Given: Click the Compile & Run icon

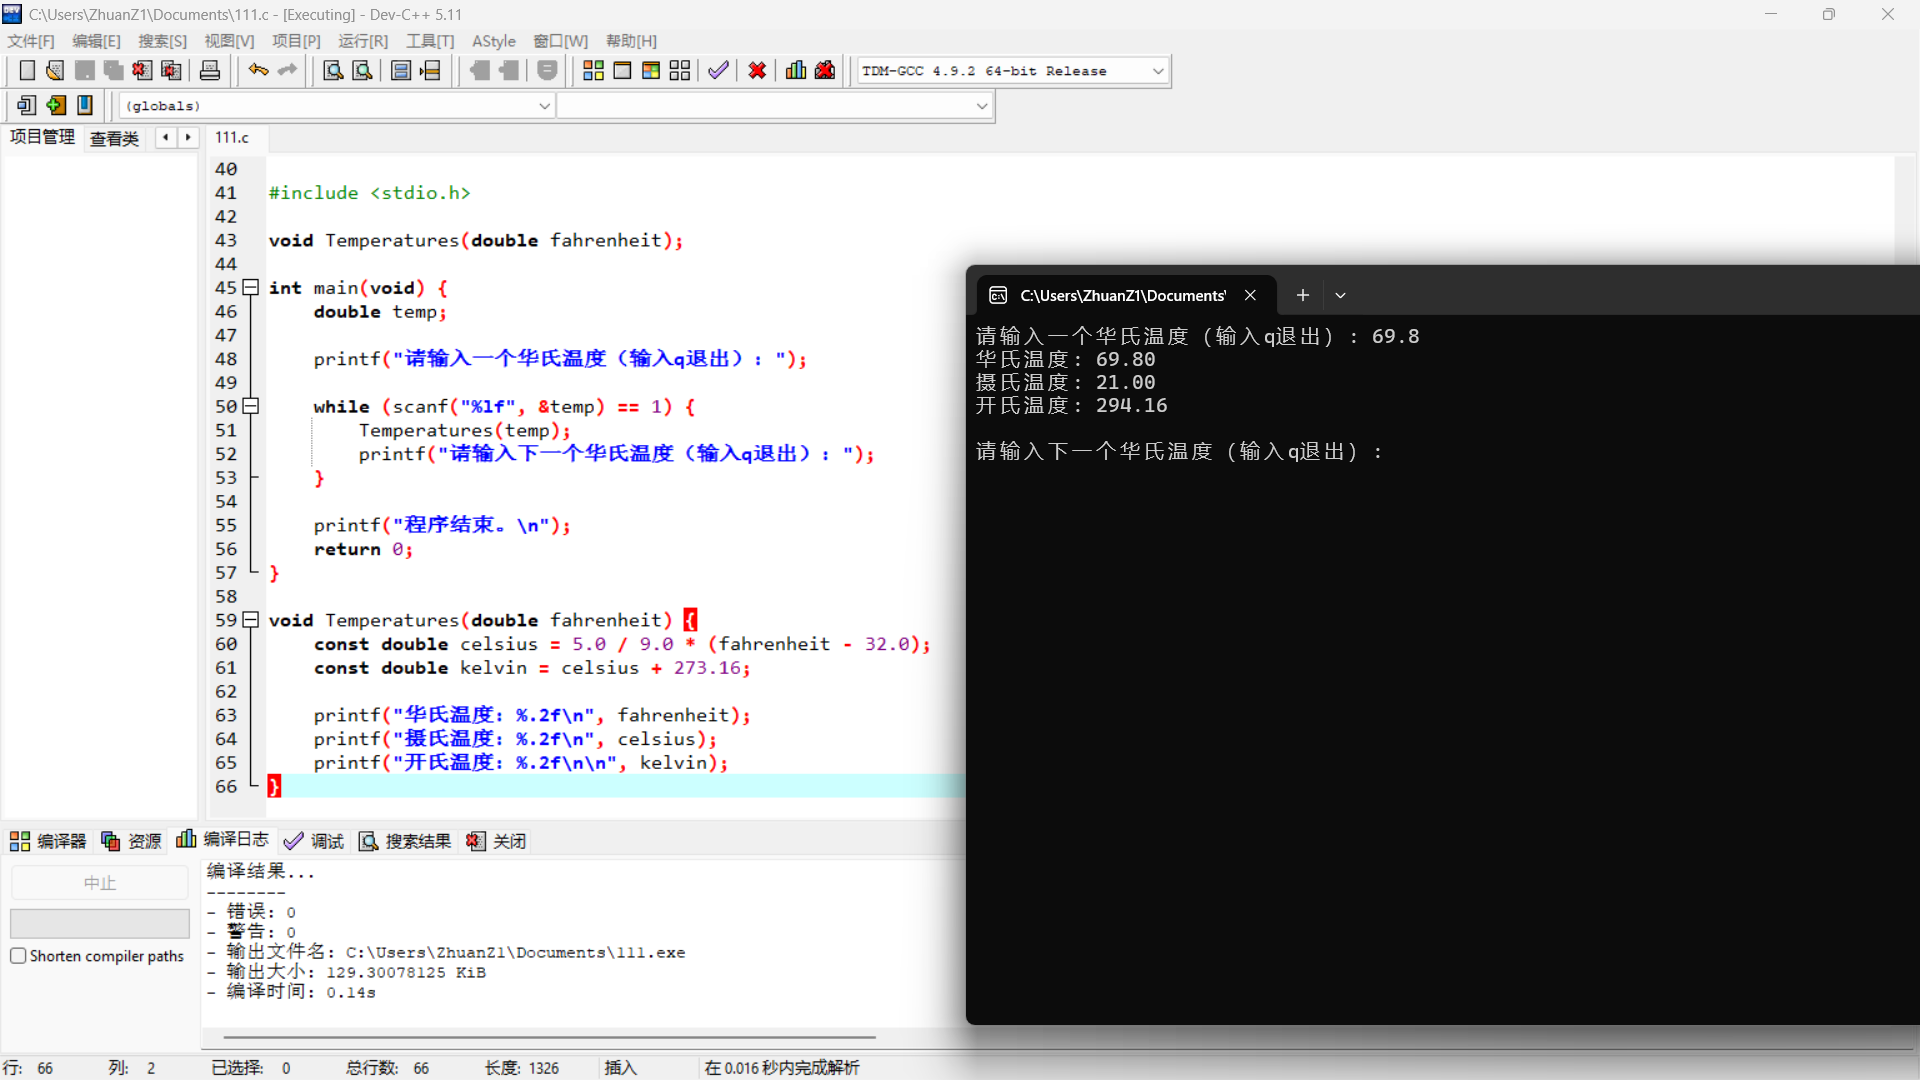Looking at the screenshot, I should 651,71.
